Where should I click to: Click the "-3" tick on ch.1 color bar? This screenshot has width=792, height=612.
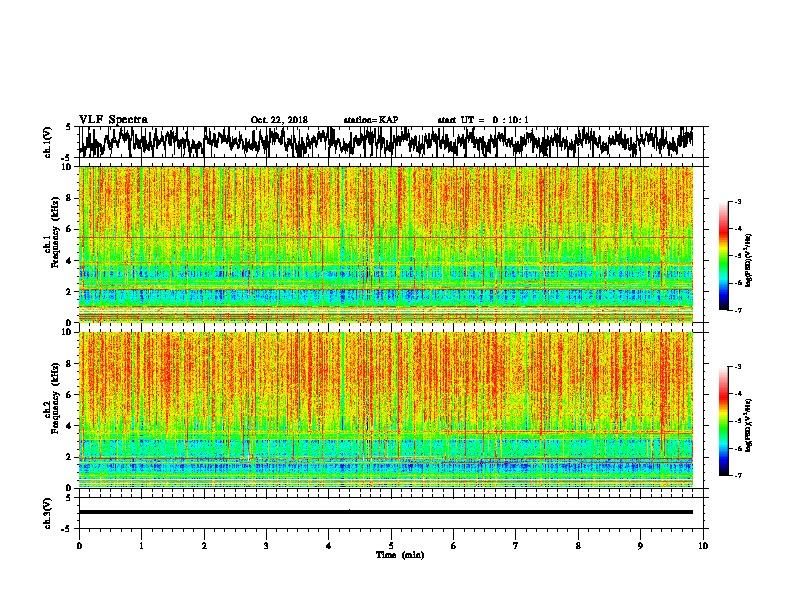[x=737, y=202]
